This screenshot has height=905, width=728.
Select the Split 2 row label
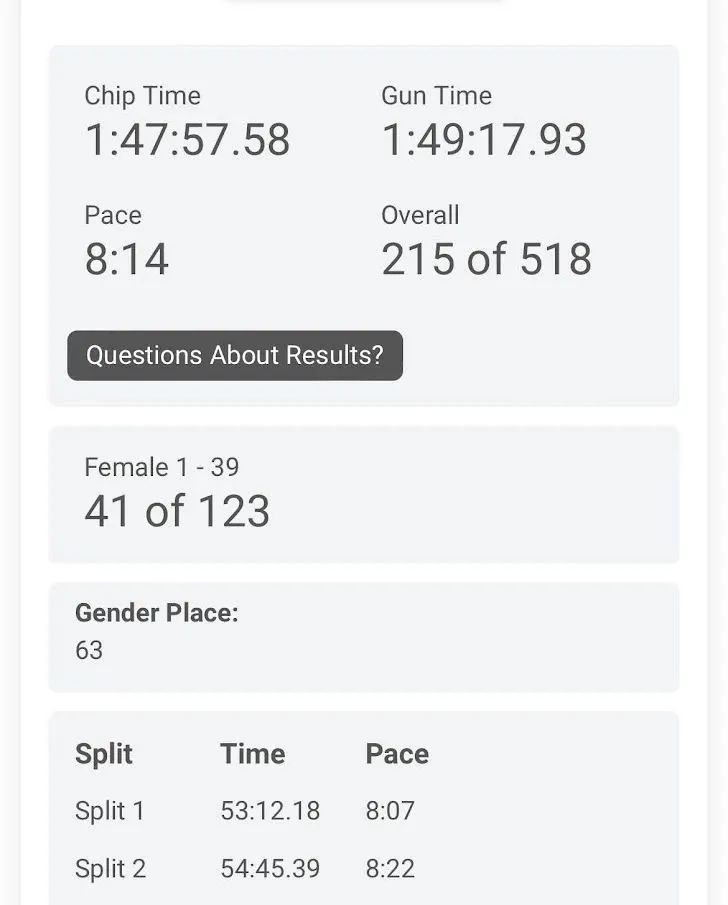(x=110, y=869)
